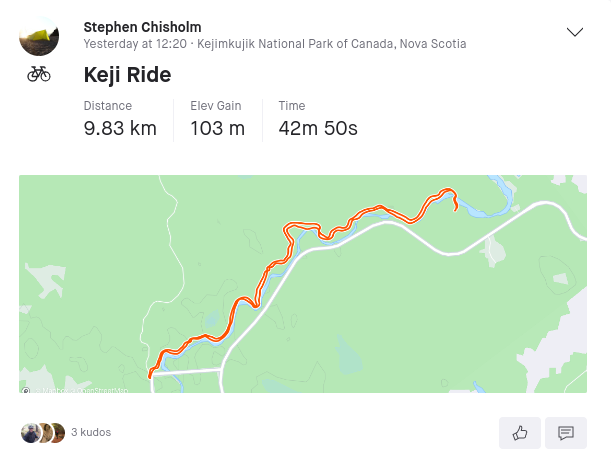Click the bicycle ride type icon
Screen dimensions: 611x463
coord(39,74)
